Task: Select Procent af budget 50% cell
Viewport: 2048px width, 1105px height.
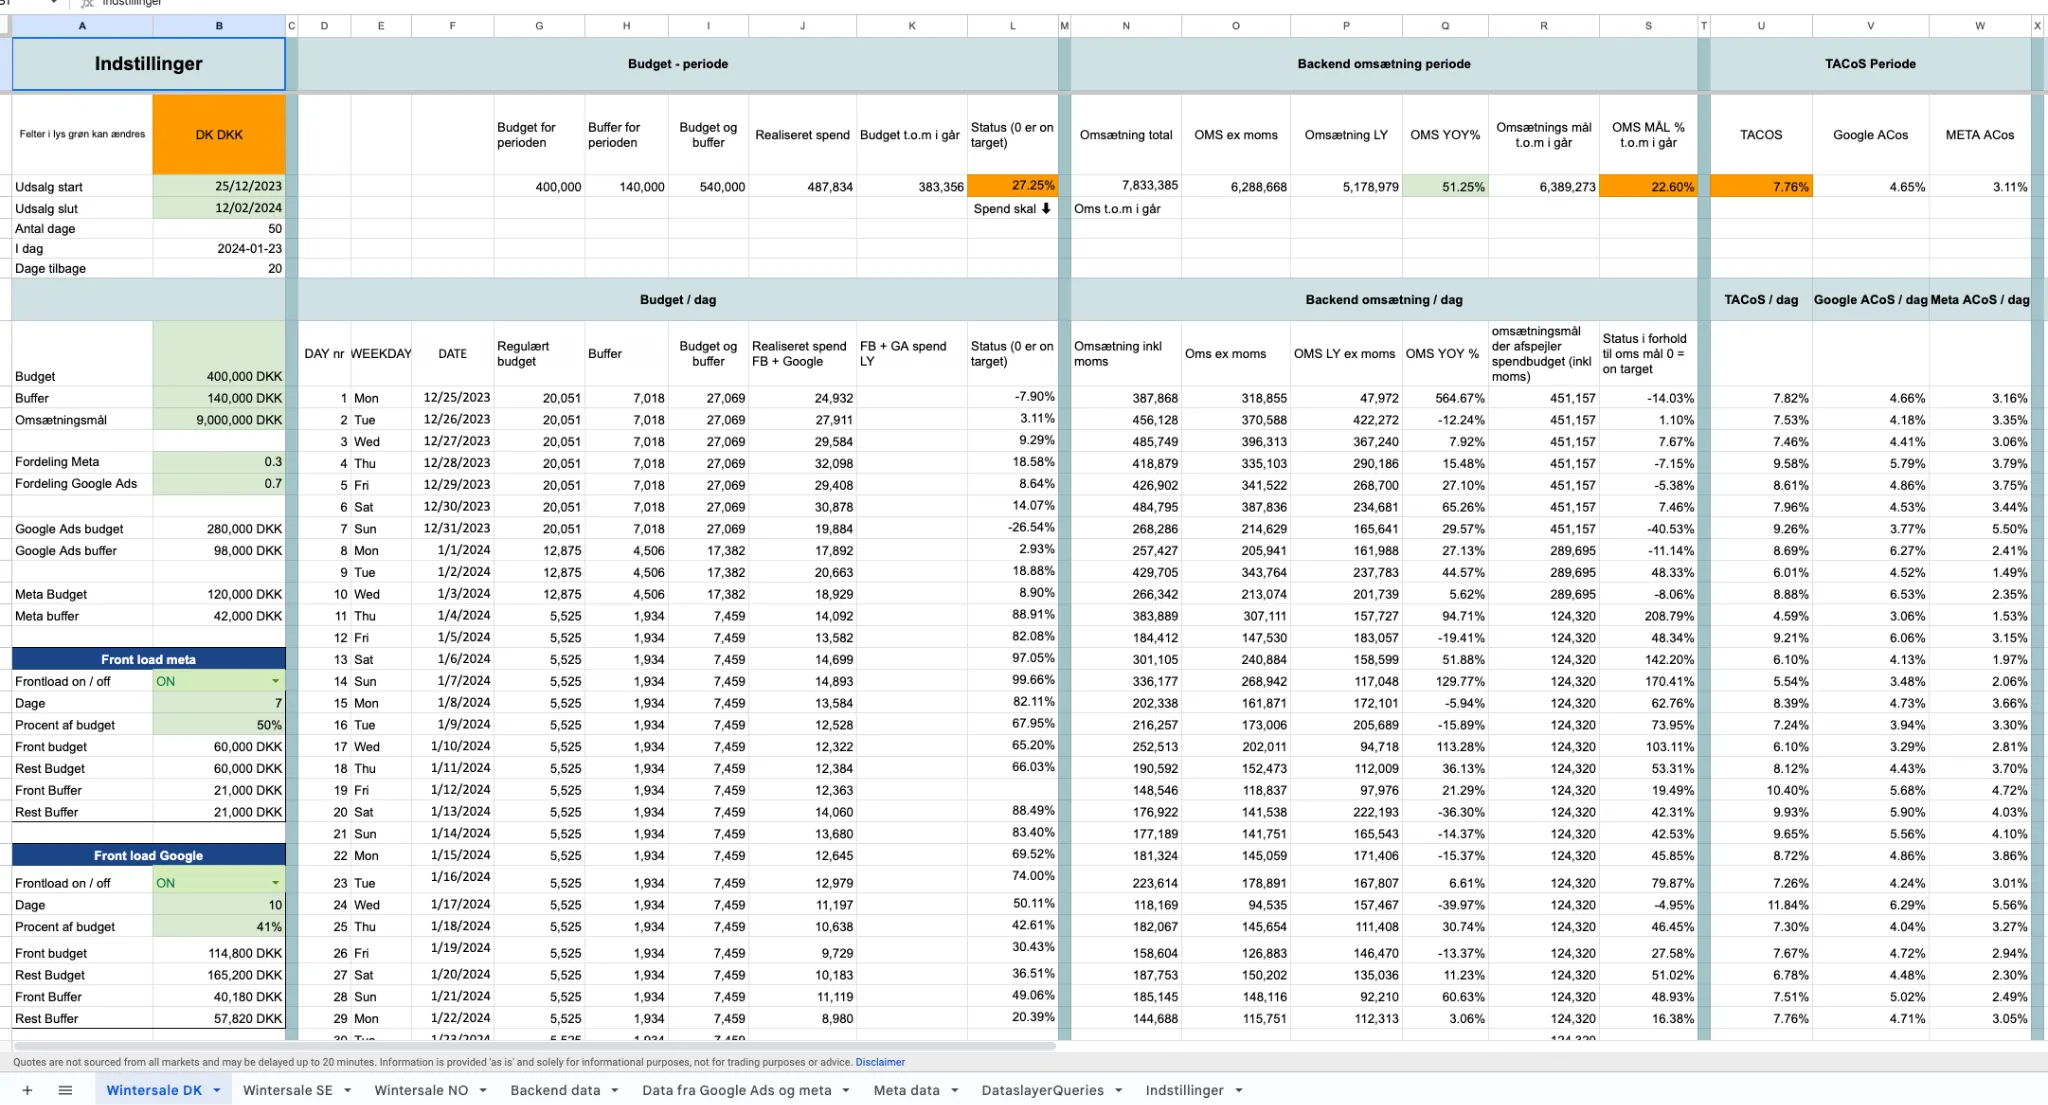Action: [219, 725]
